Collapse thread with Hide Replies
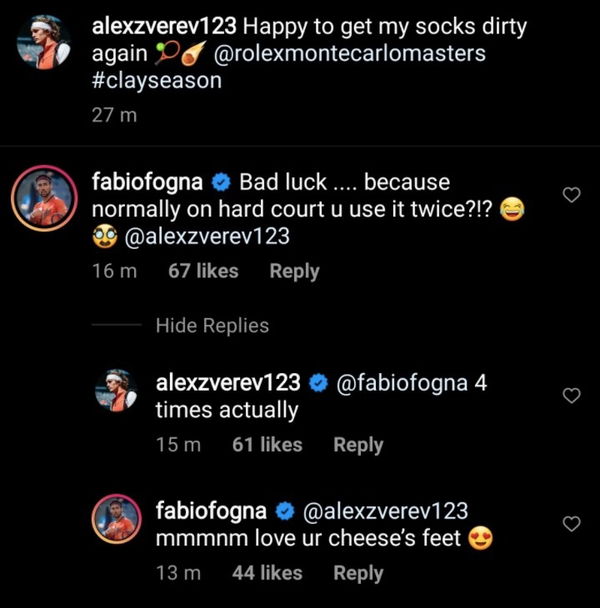Image resolution: width=600 pixels, height=608 pixels. point(212,326)
